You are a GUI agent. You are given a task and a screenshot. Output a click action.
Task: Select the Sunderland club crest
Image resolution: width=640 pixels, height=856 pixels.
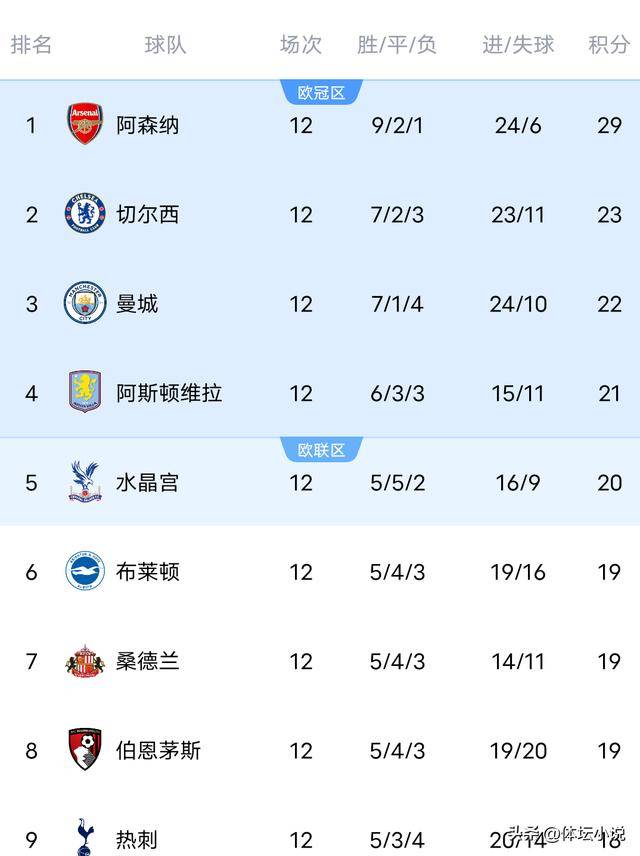point(84,660)
